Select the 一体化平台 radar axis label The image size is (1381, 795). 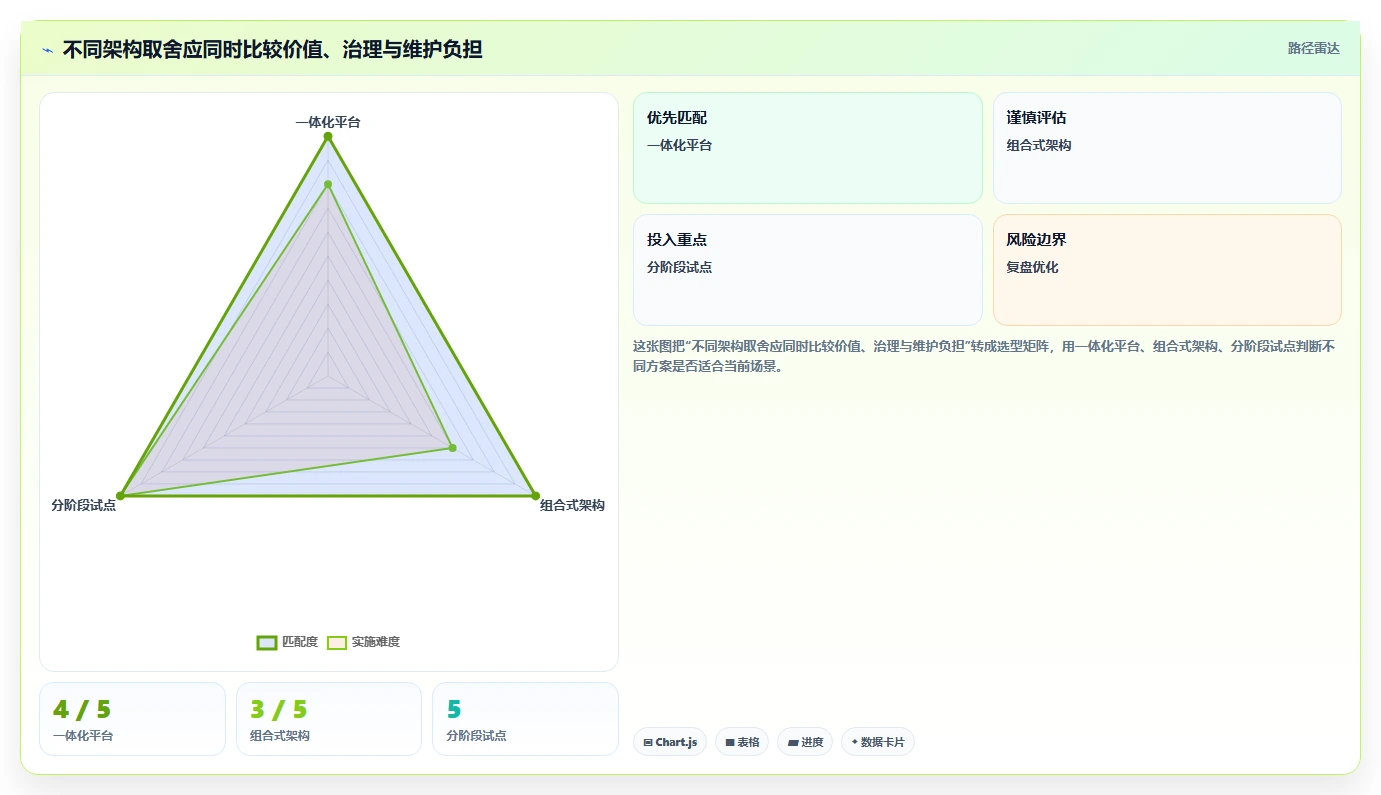tap(328, 122)
